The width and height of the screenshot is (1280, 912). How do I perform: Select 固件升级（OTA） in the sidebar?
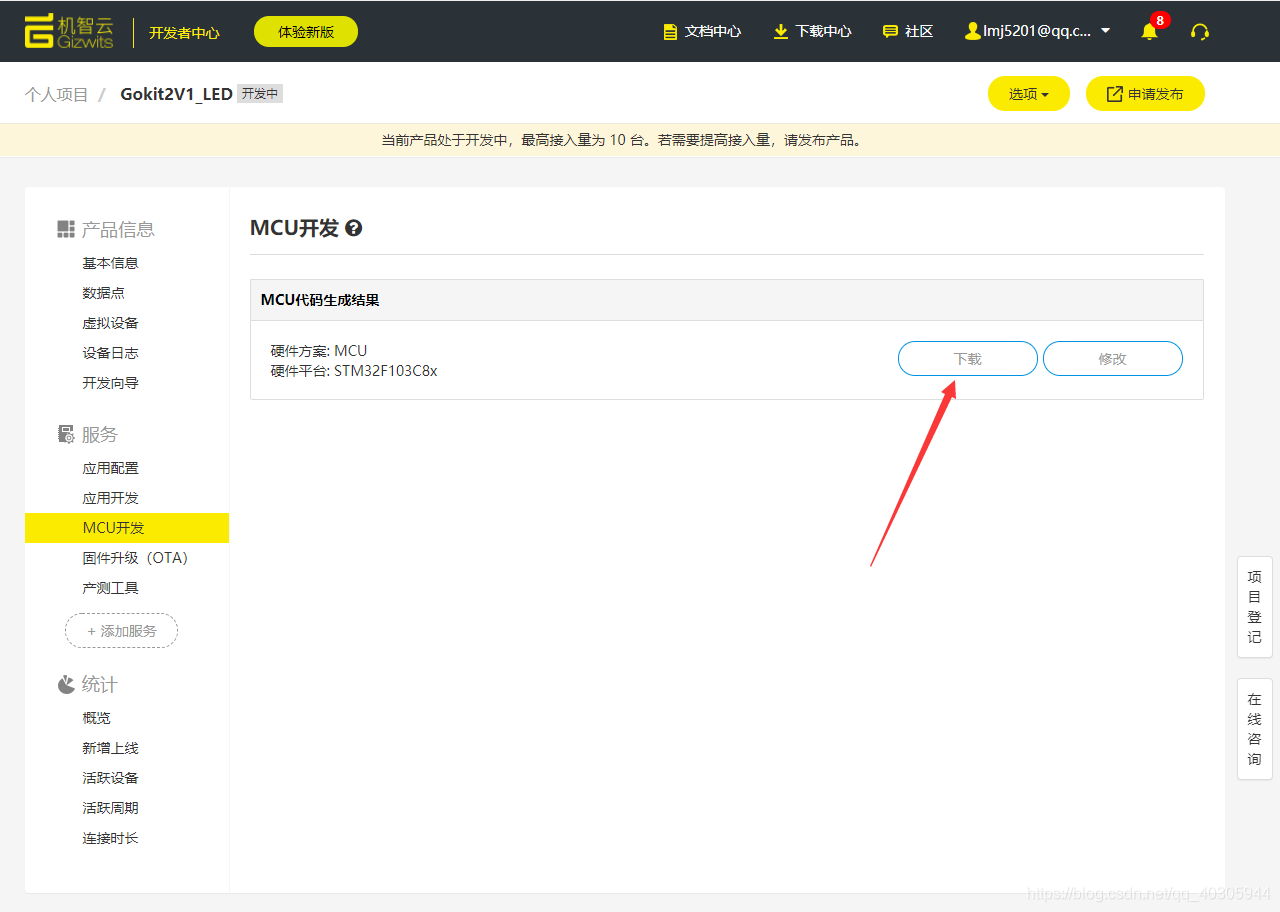click(x=135, y=558)
